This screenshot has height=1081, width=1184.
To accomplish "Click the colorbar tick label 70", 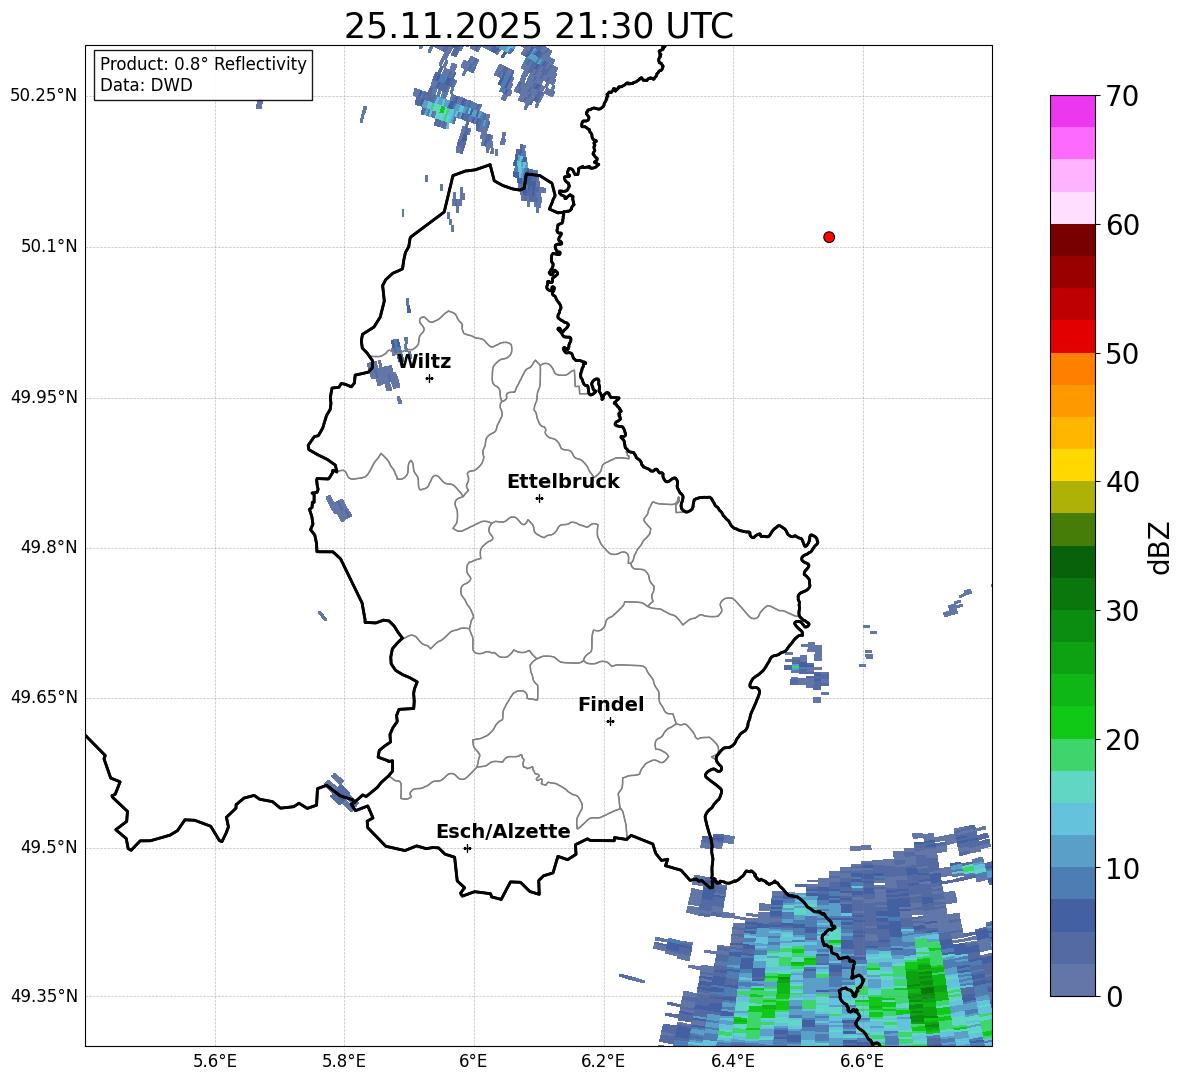I will (x=1122, y=96).
